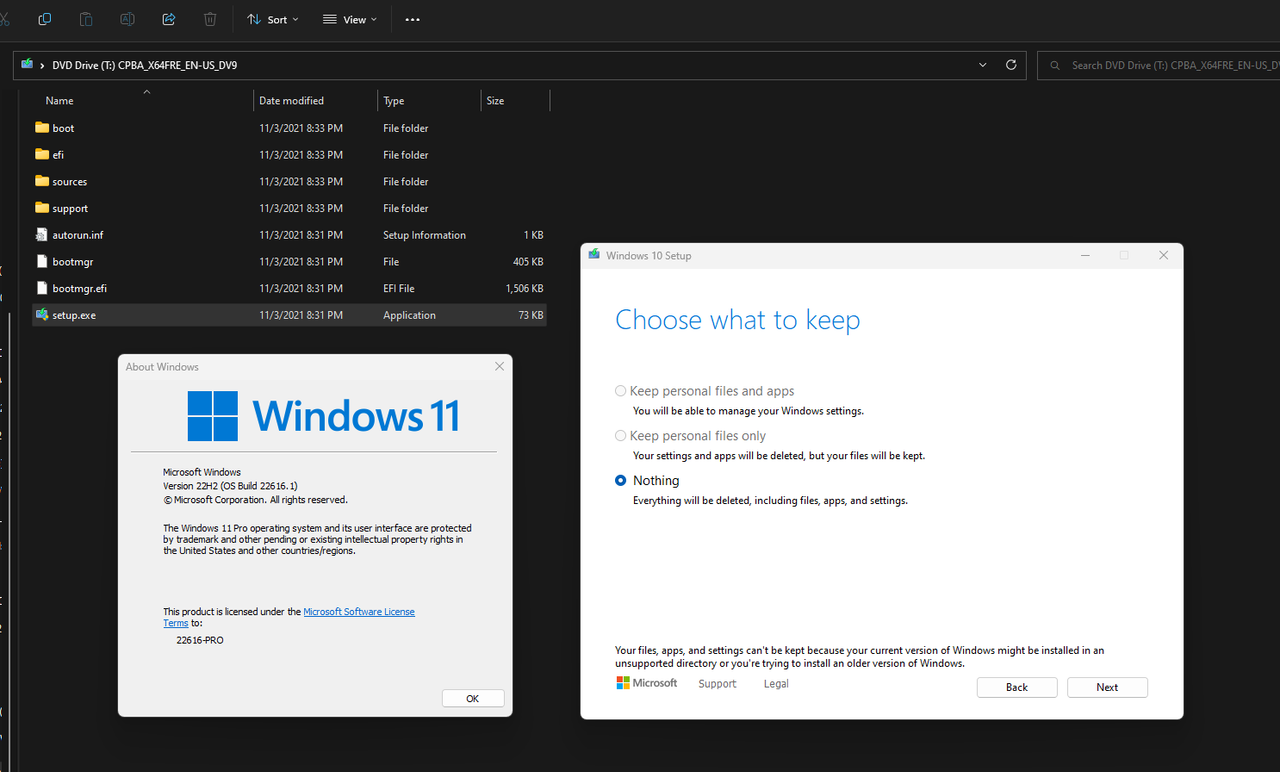The height and width of the screenshot is (772, 1280).
Task: Sort files by Type column header
Action: tap(394, 101)
